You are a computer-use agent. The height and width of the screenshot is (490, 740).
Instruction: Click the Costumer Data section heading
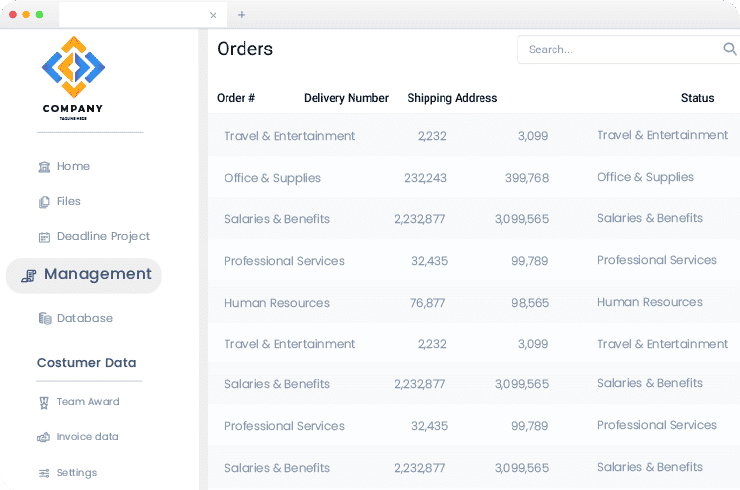pyautogui.click(x=86, y=363)
